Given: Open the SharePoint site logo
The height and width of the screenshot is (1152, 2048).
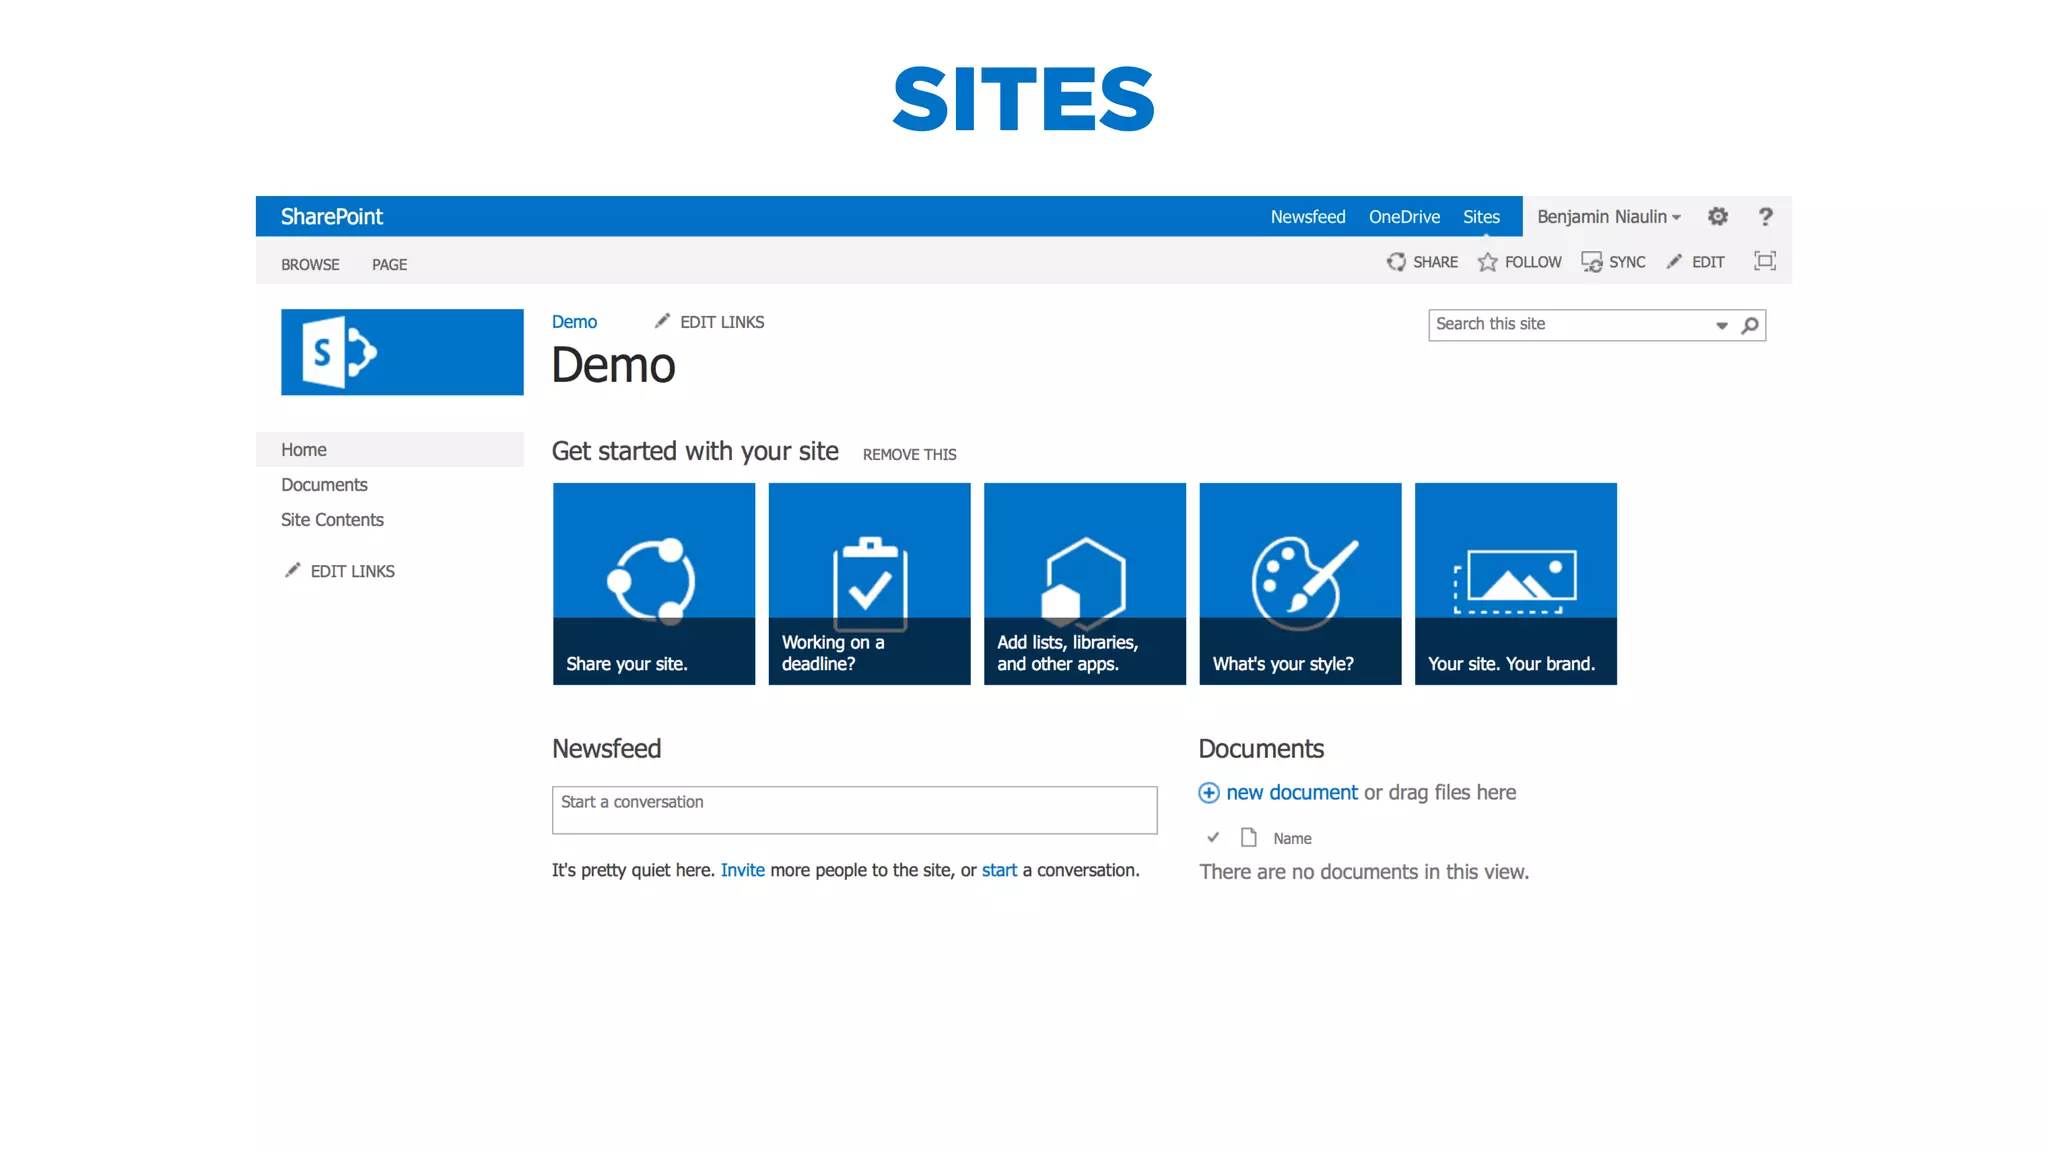Looking at the screenshot, I should pyautogui.click(x=402, y=352).
